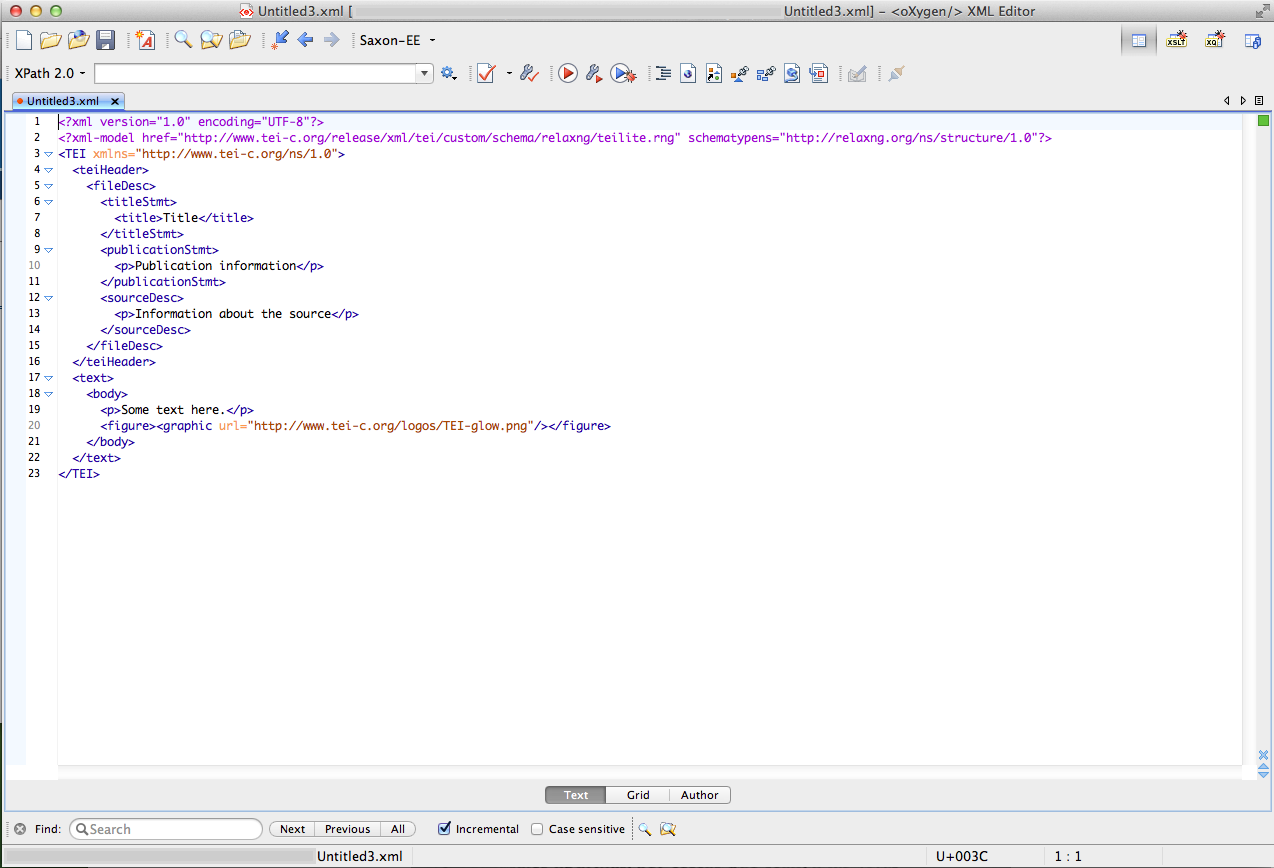This screenshot has width=1274, height=868.
Task: Click the Previous find button
Action: tap(347, 829)
